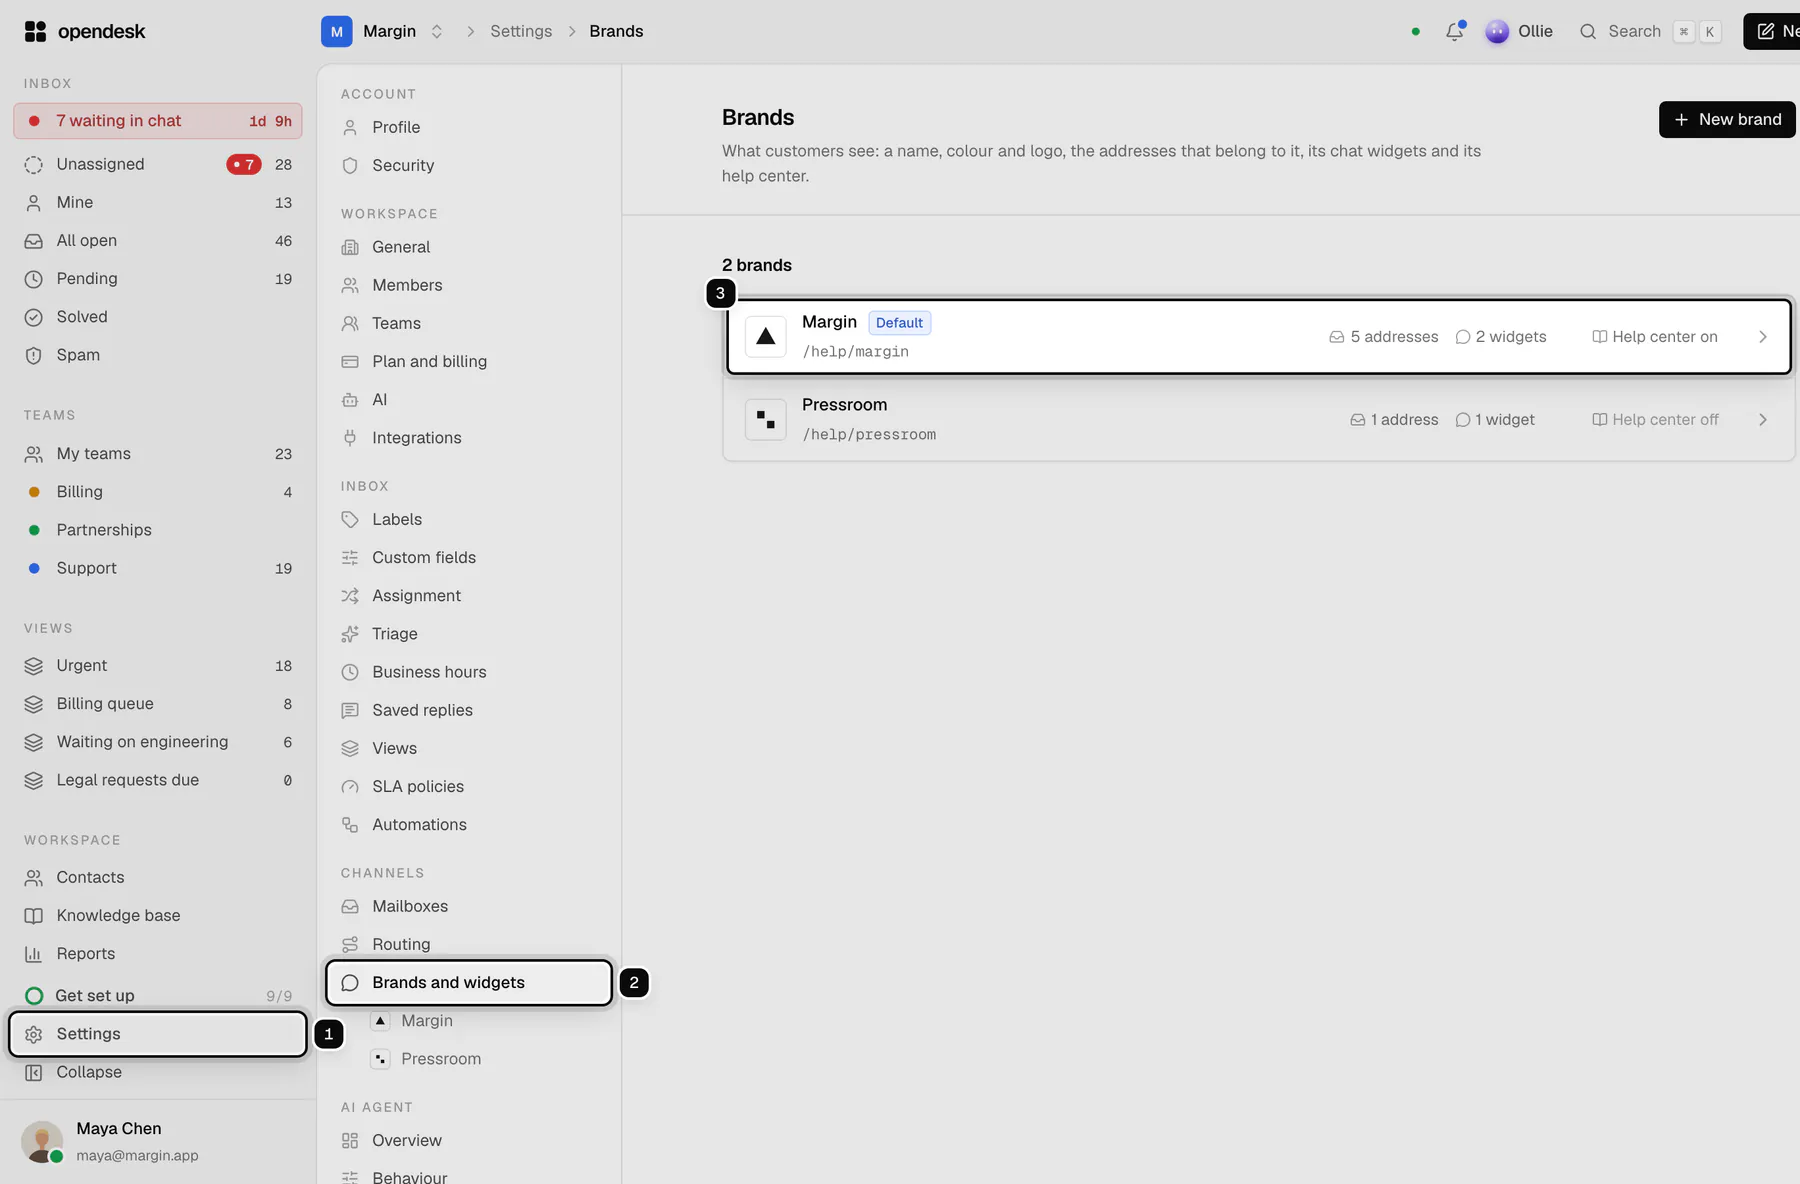The width and height of the screenshot is (1800, 1184).
Task: Open the 7 waiting in chat alert
Action: pyautogui.click(x=158, y=121)
